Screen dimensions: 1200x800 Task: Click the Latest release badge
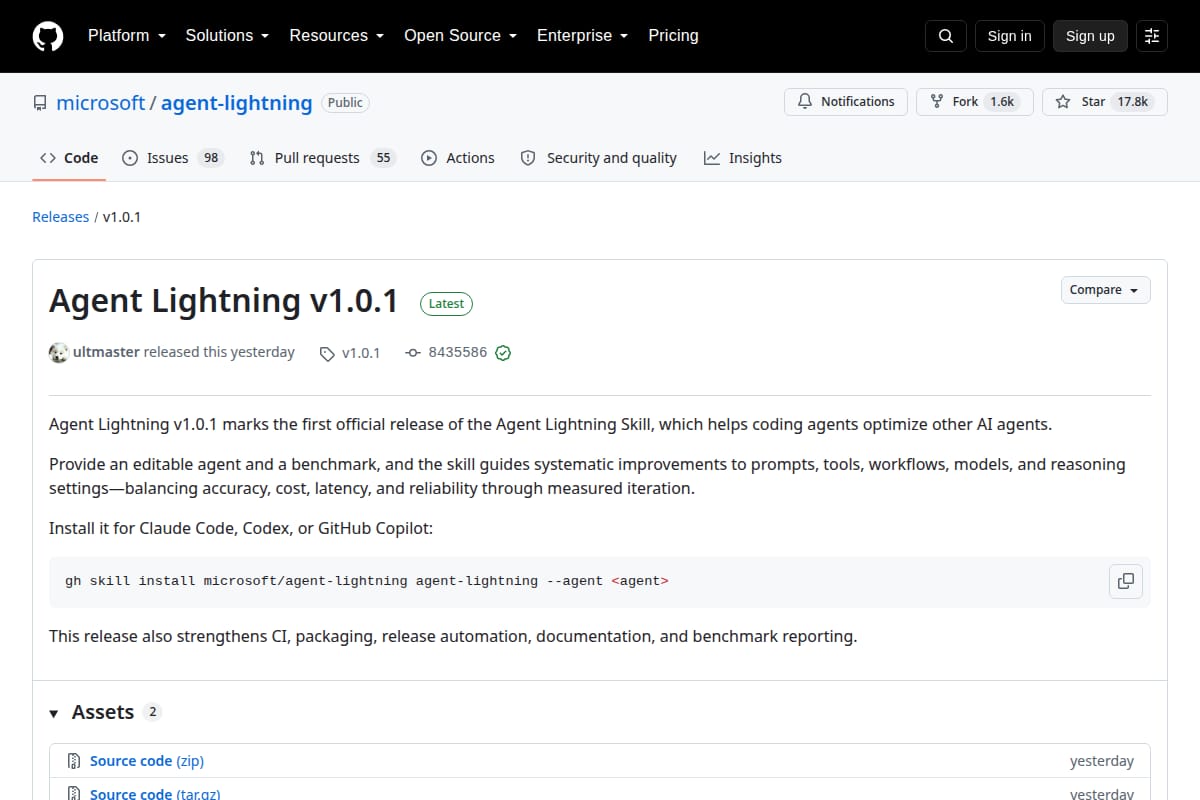coord(446,304)
